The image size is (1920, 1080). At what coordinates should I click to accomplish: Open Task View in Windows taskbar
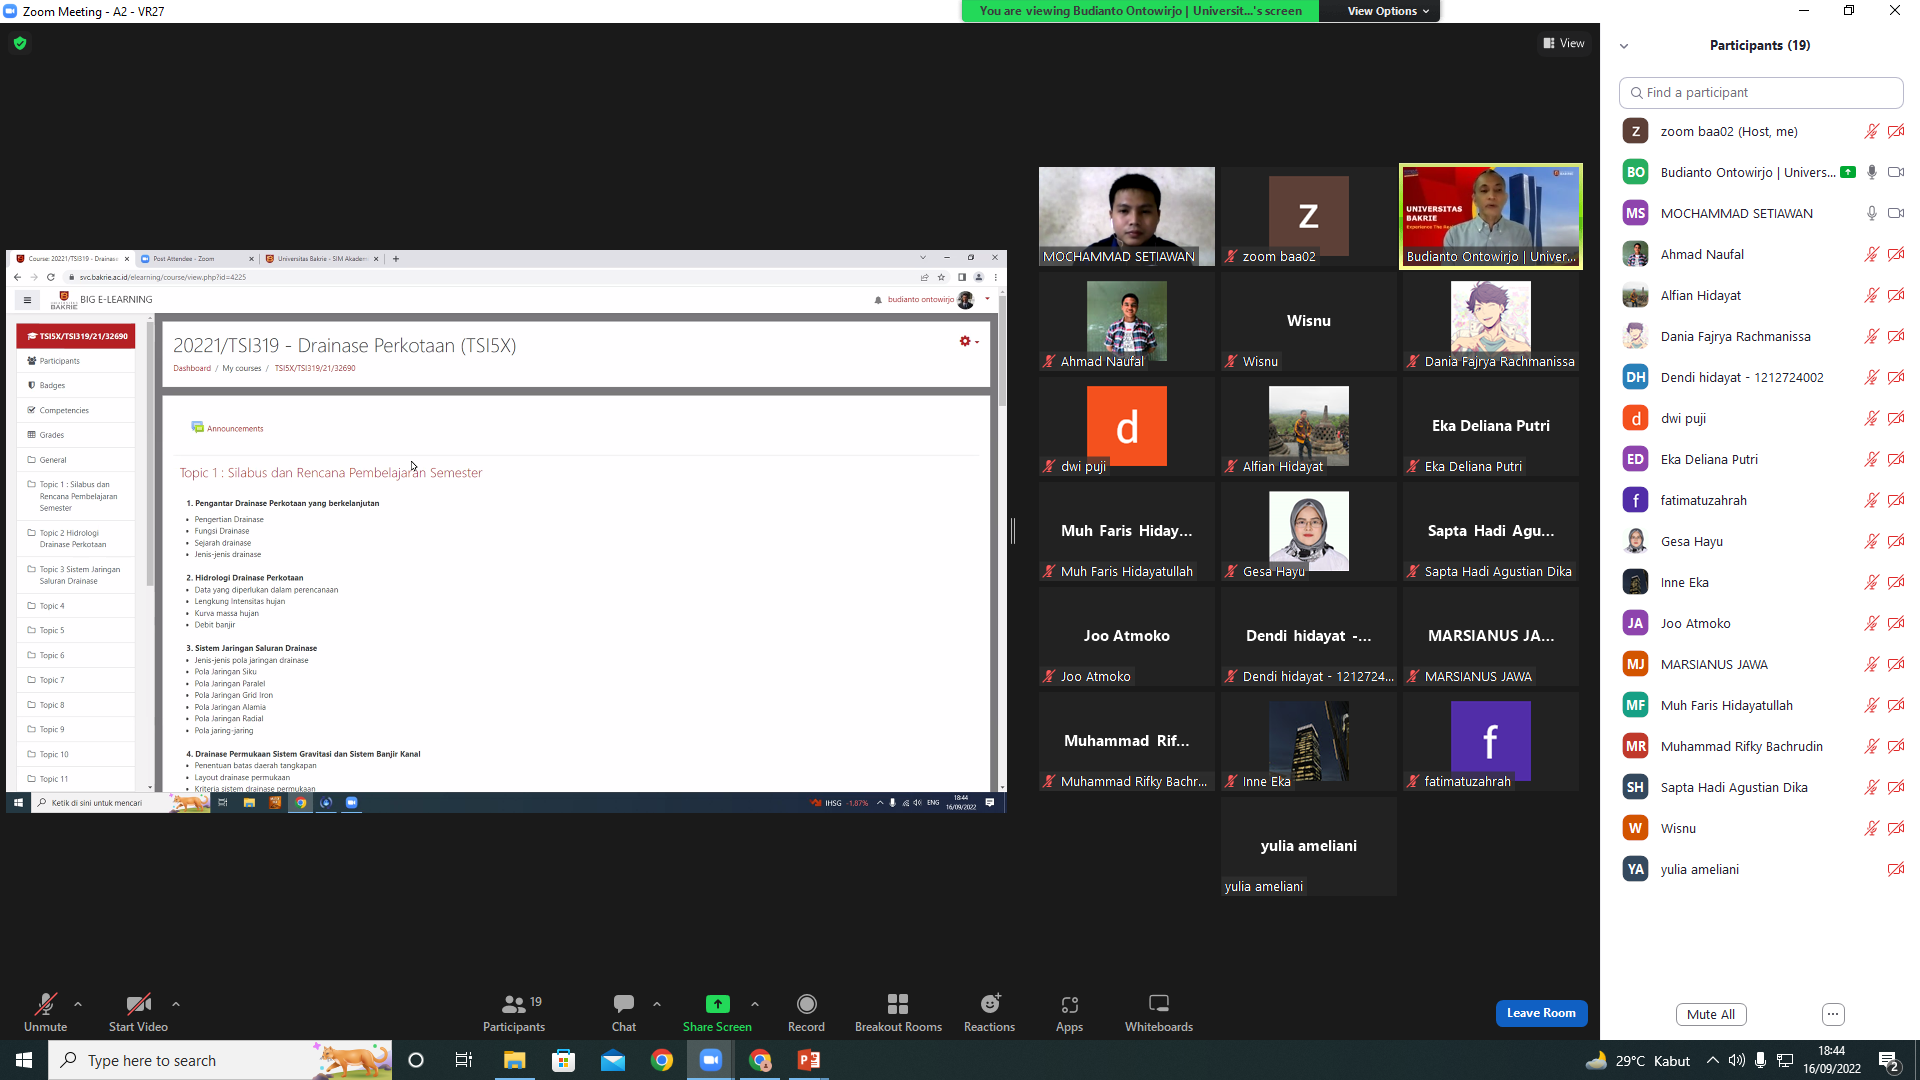click(x=464, y=1060)
